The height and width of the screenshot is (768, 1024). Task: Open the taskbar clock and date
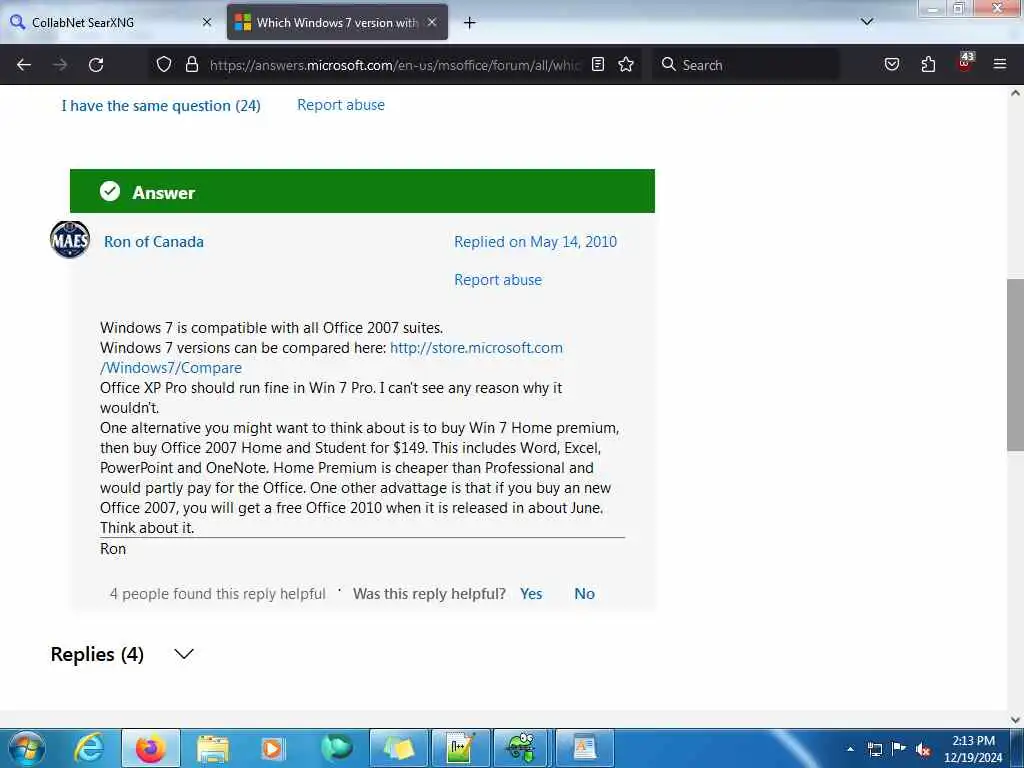click(x=973, y=749)
